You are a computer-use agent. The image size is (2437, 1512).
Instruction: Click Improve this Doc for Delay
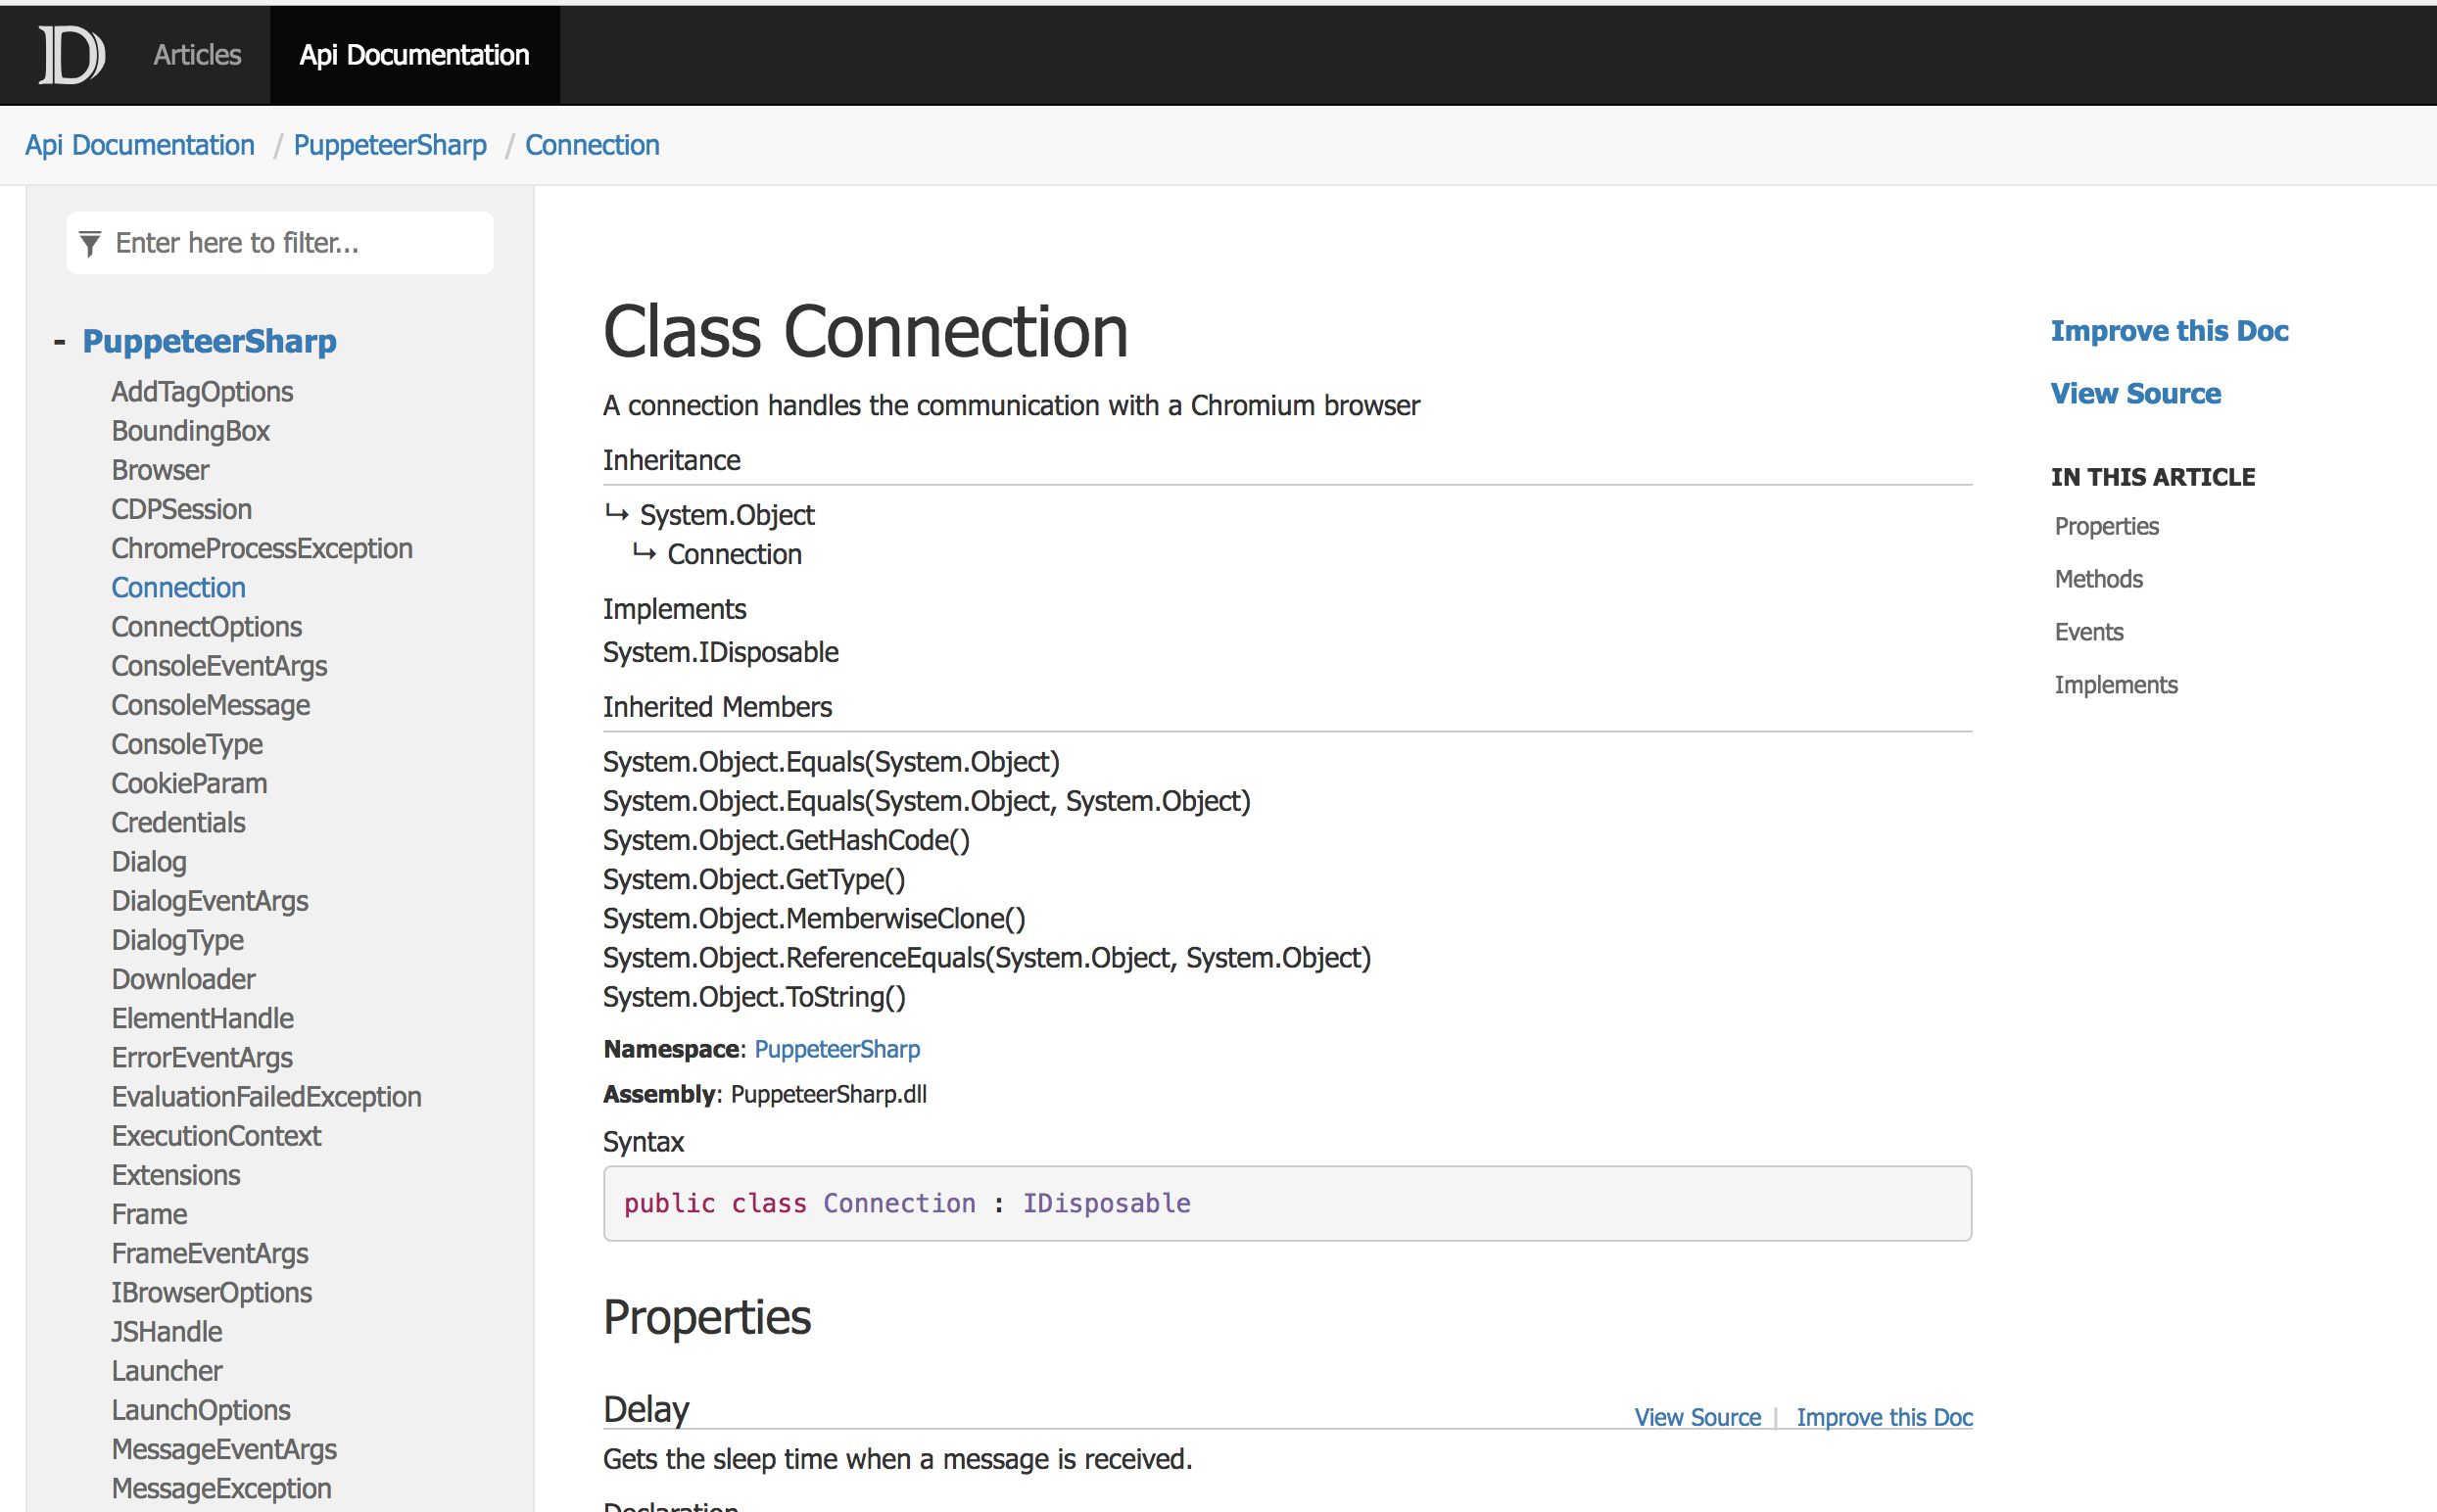point(1883,1417)
